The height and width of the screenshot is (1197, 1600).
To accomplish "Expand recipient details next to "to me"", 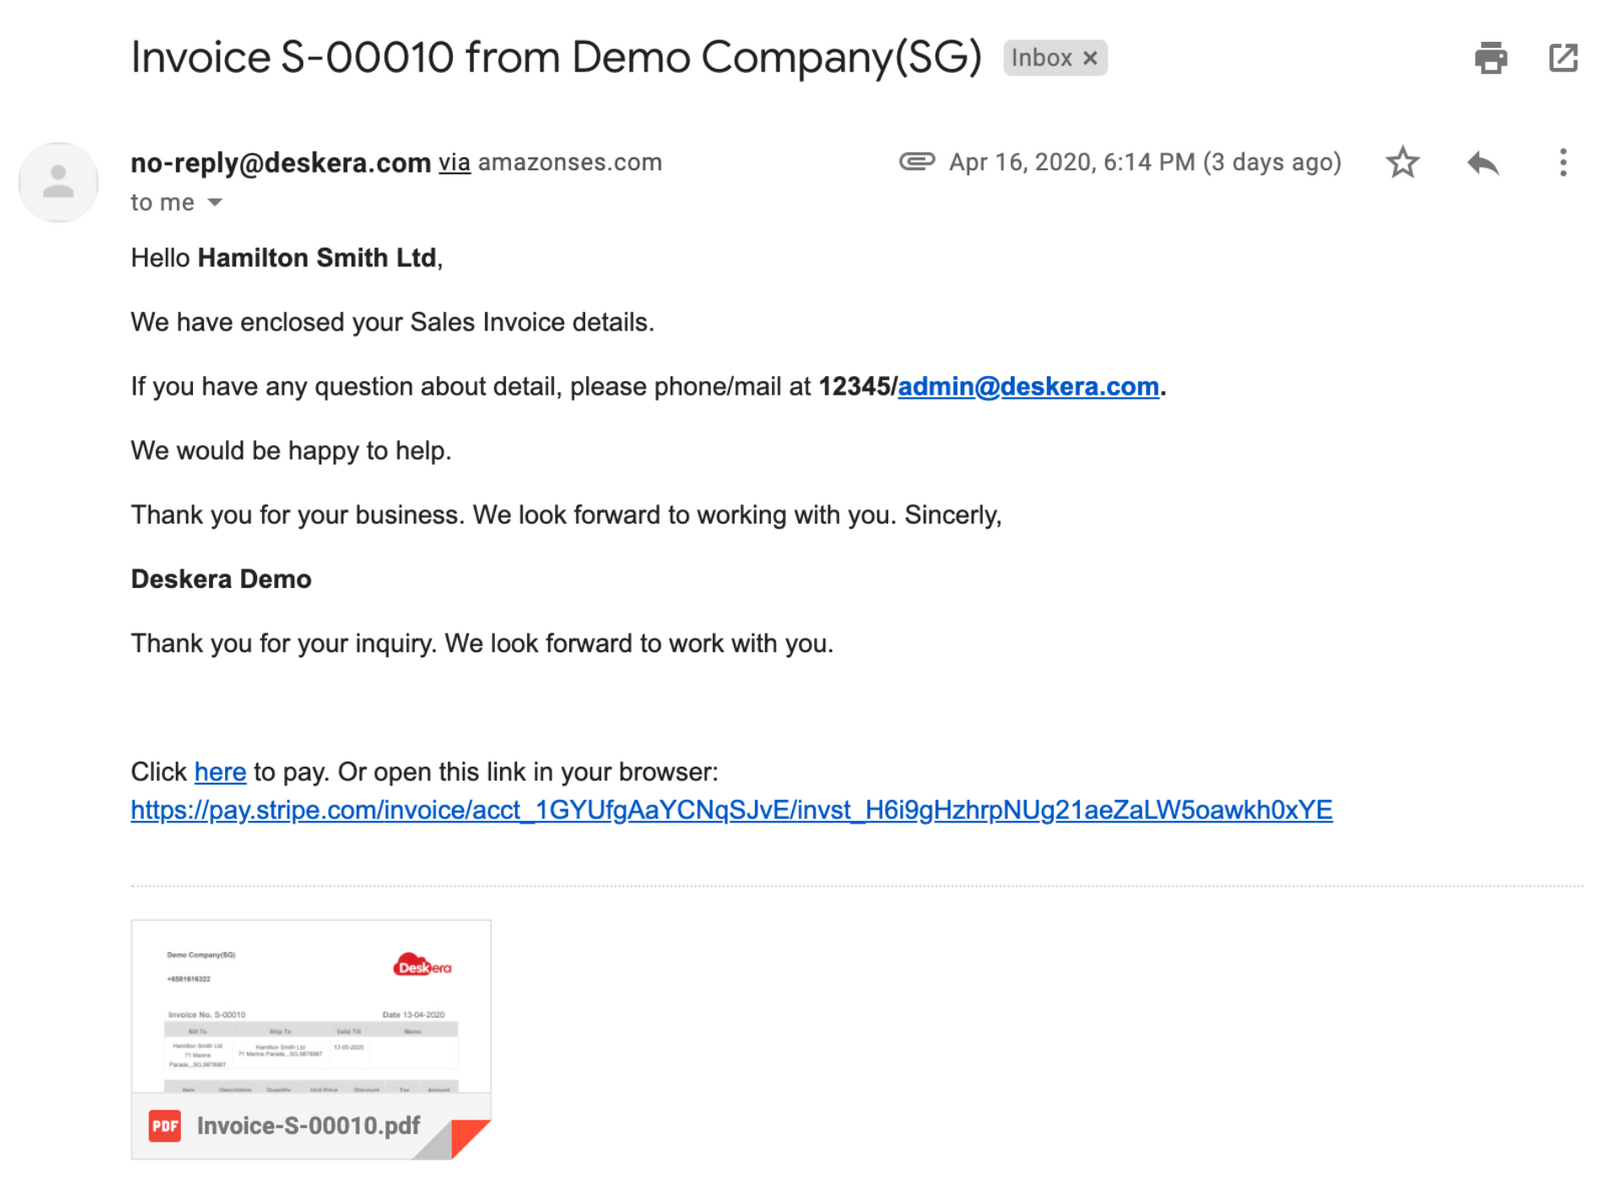I will (x=215, y=203).
